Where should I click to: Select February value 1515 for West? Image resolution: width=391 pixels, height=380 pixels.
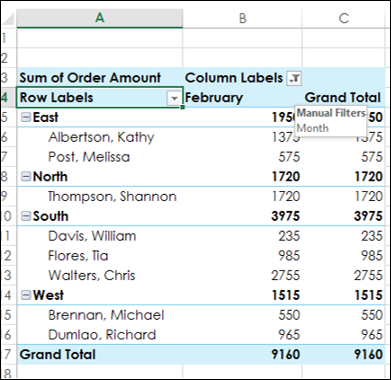coord(285,295)
